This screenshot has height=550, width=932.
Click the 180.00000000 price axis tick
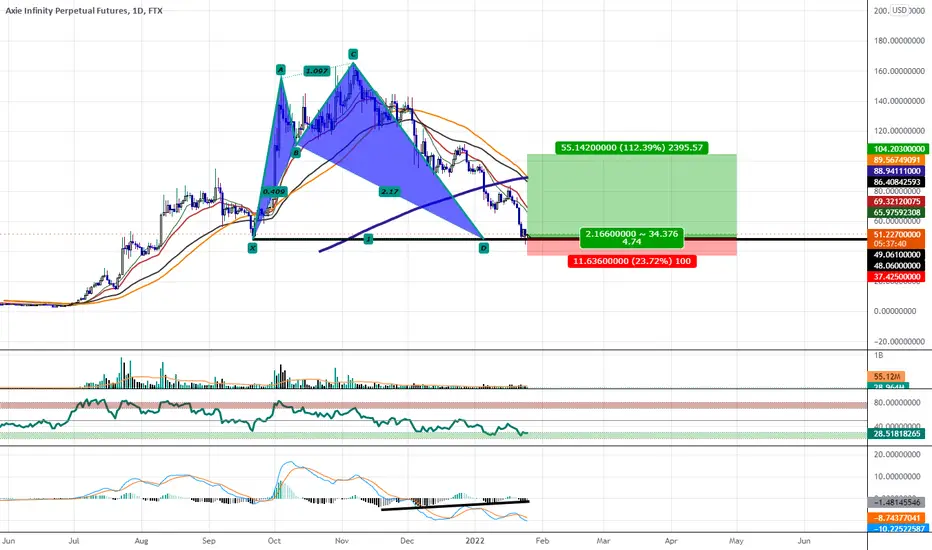tap(899, 41)
